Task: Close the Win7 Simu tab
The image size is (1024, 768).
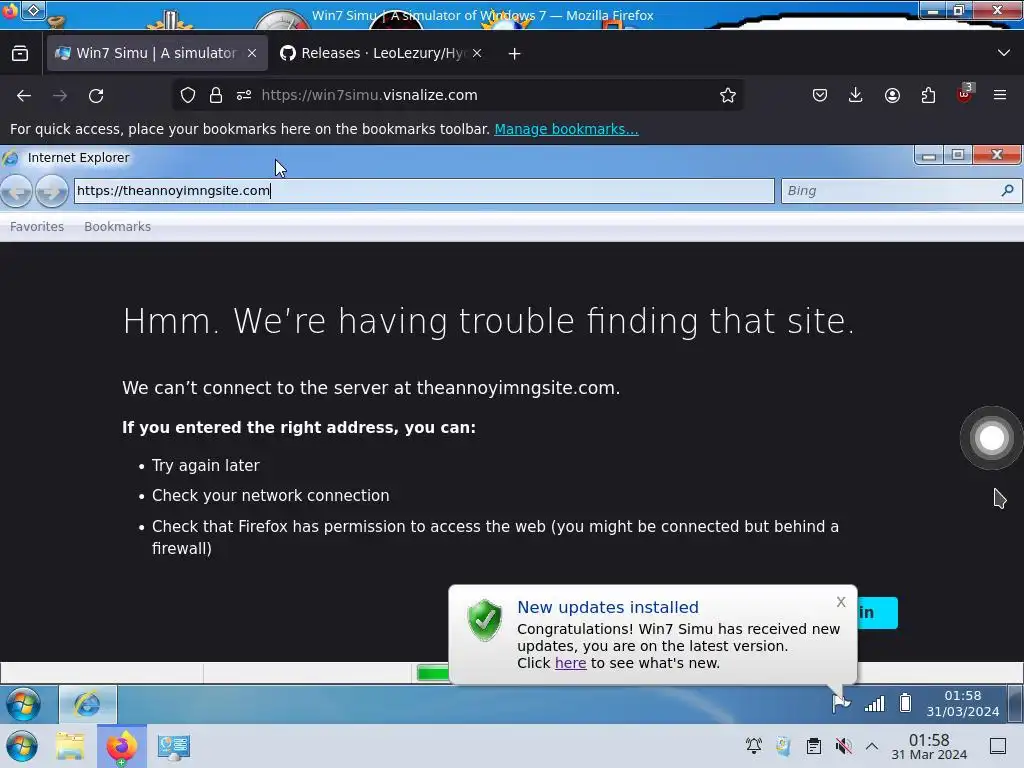Action: [252, 53]
